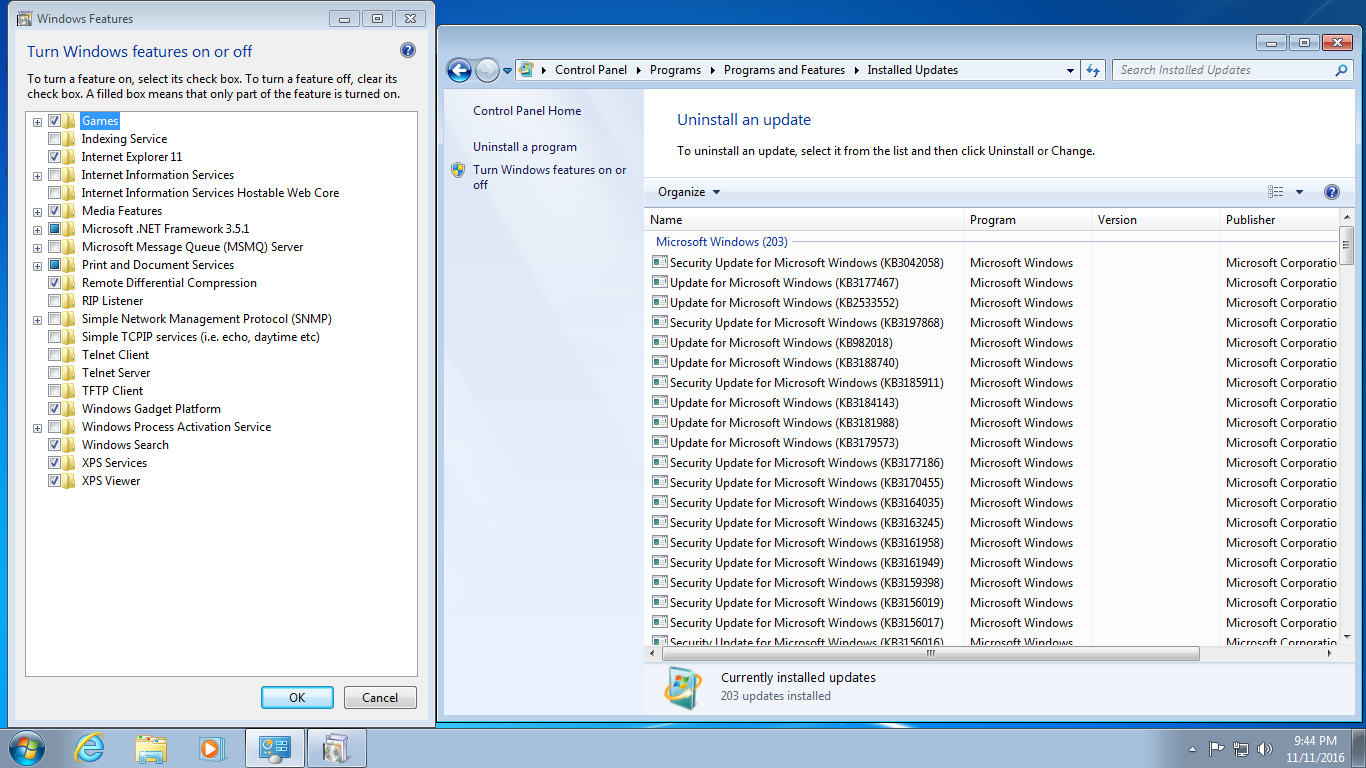
Task: Uncheck the Games feature checkbox
Action: pyautogui.click(x=54, y=121)
